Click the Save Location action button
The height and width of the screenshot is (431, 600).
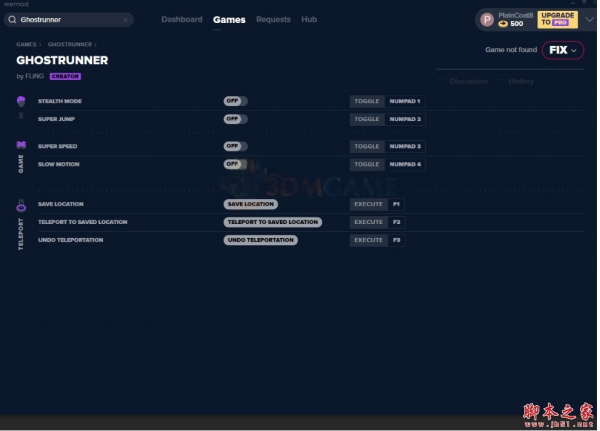[x=251, y=204]
